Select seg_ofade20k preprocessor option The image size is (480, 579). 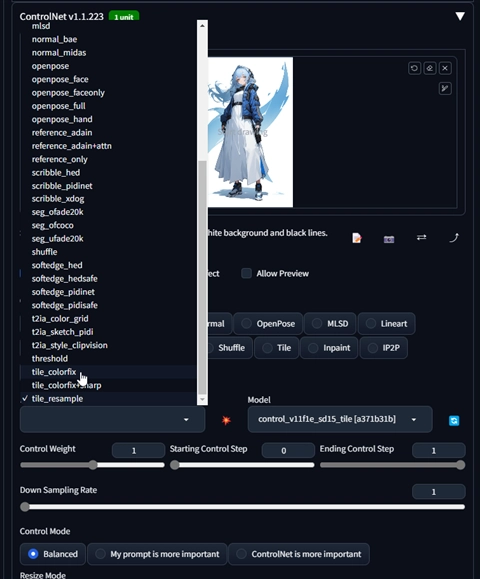[x=109, y=212]
